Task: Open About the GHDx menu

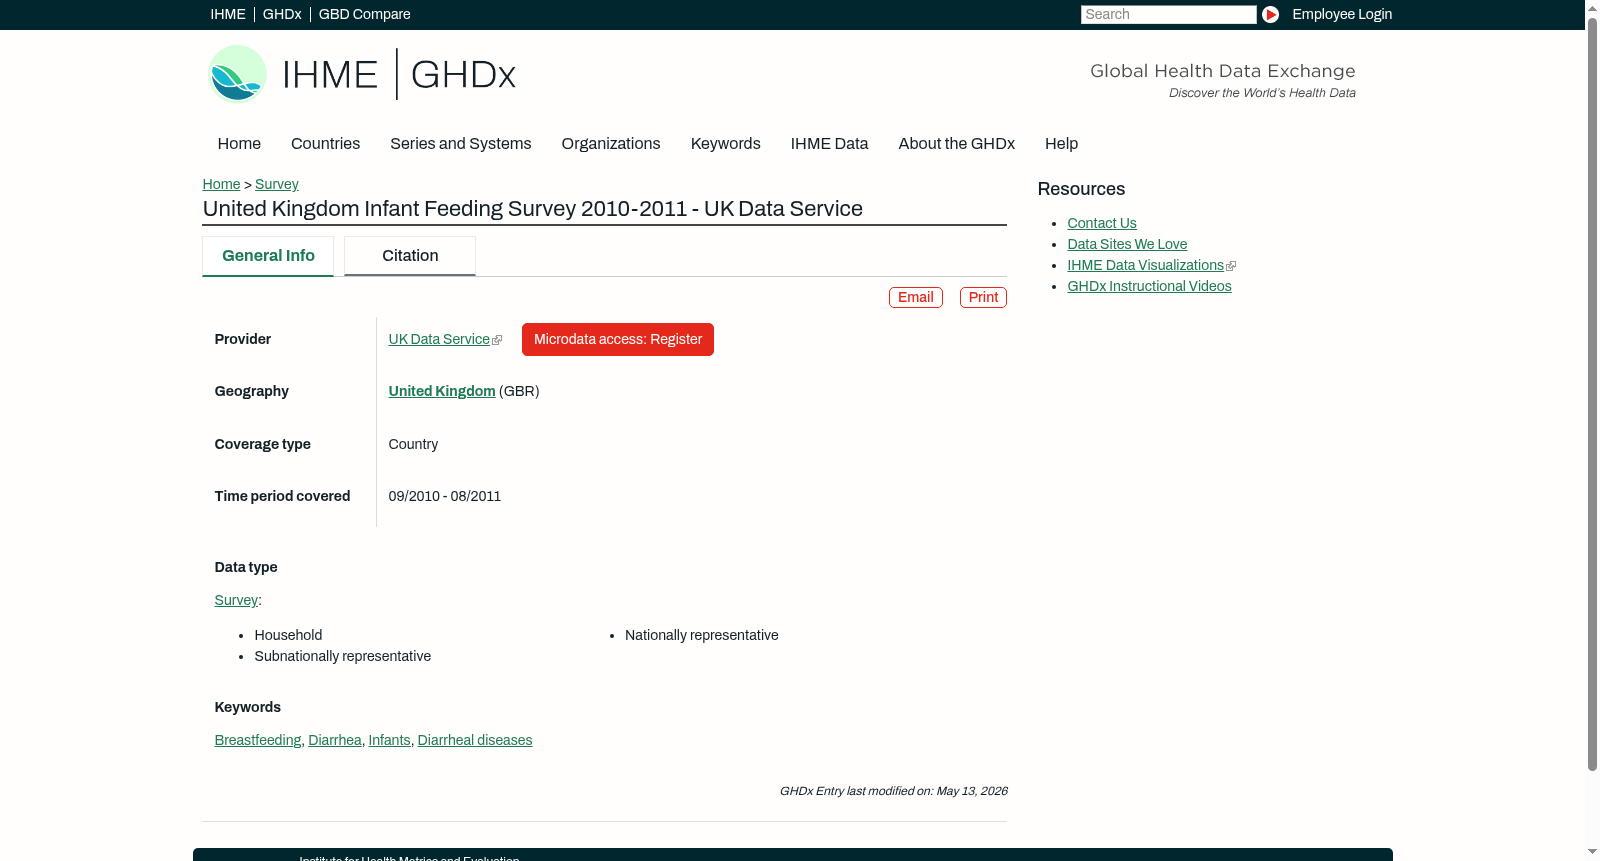Action: pyautogui.click(x=957, y=144)
